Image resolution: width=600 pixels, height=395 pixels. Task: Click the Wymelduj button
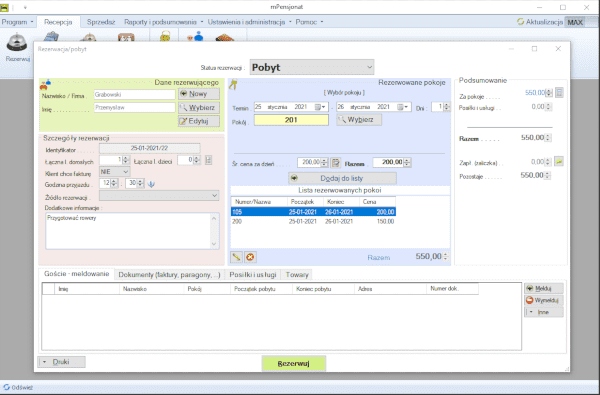(x=543, y=300)
